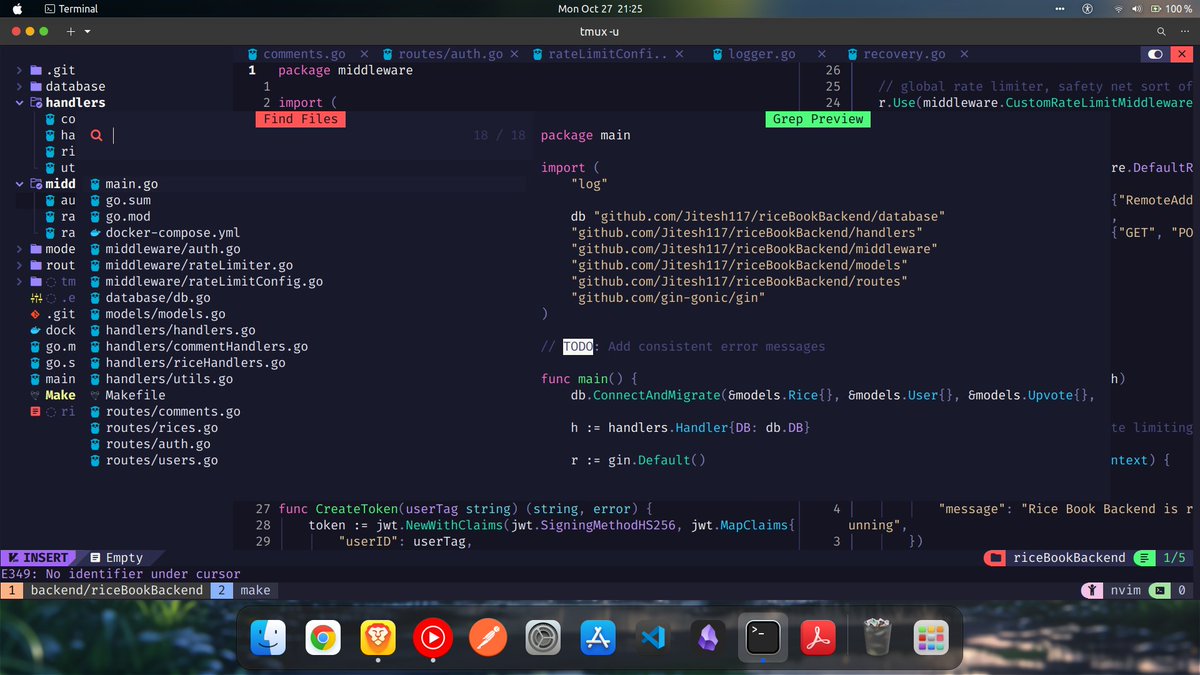
Task: Click the git icon next to .git file in tree
Action: click(36, 314)
